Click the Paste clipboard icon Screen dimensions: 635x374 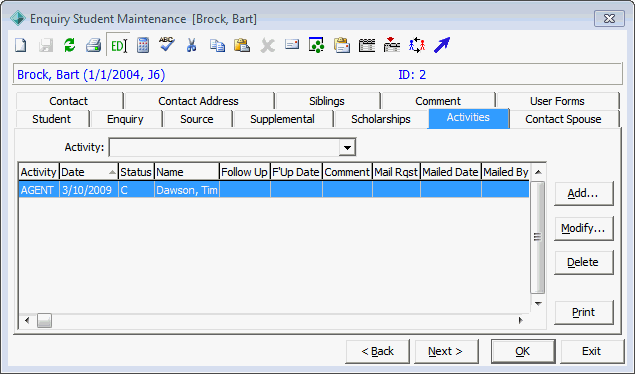click(x=242, y=45)
